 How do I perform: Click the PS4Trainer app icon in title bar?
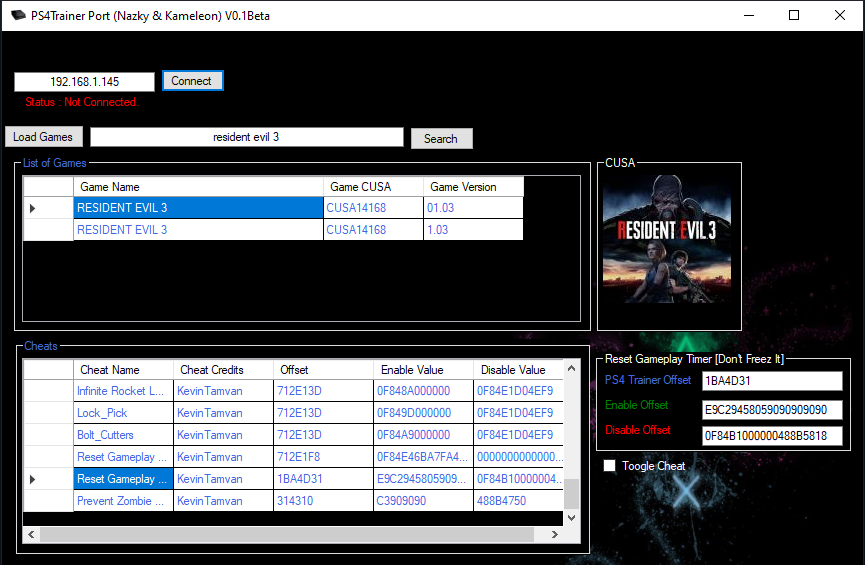(x=18, y=15)
